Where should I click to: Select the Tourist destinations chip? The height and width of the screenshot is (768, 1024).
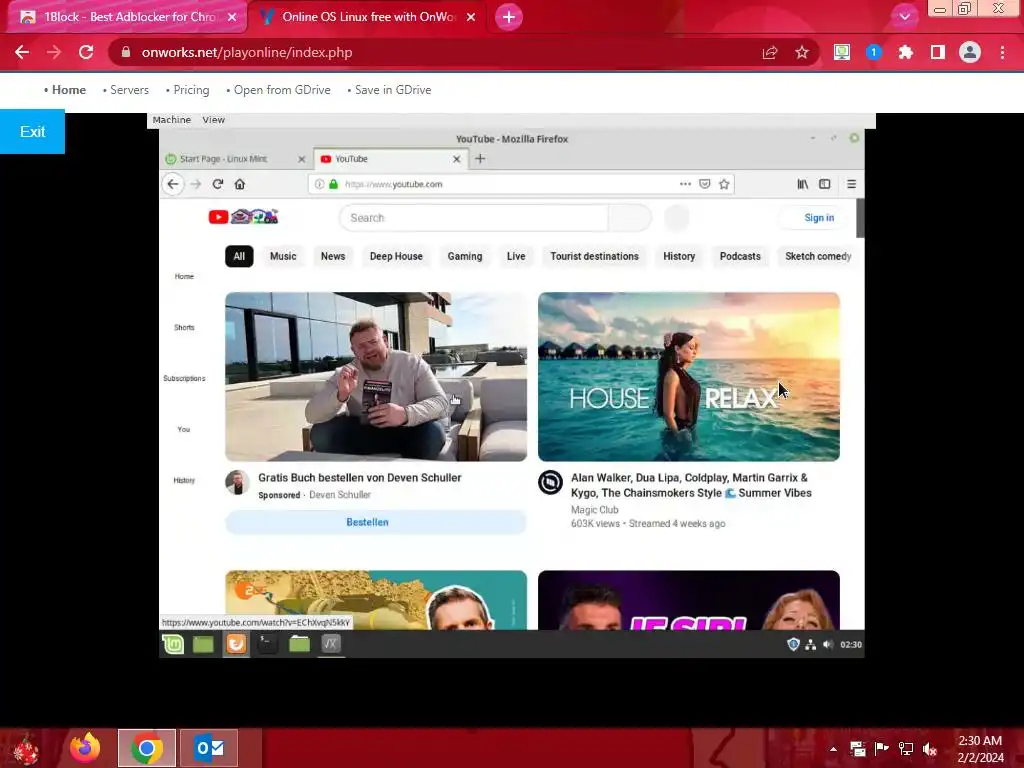coord(594,257)
